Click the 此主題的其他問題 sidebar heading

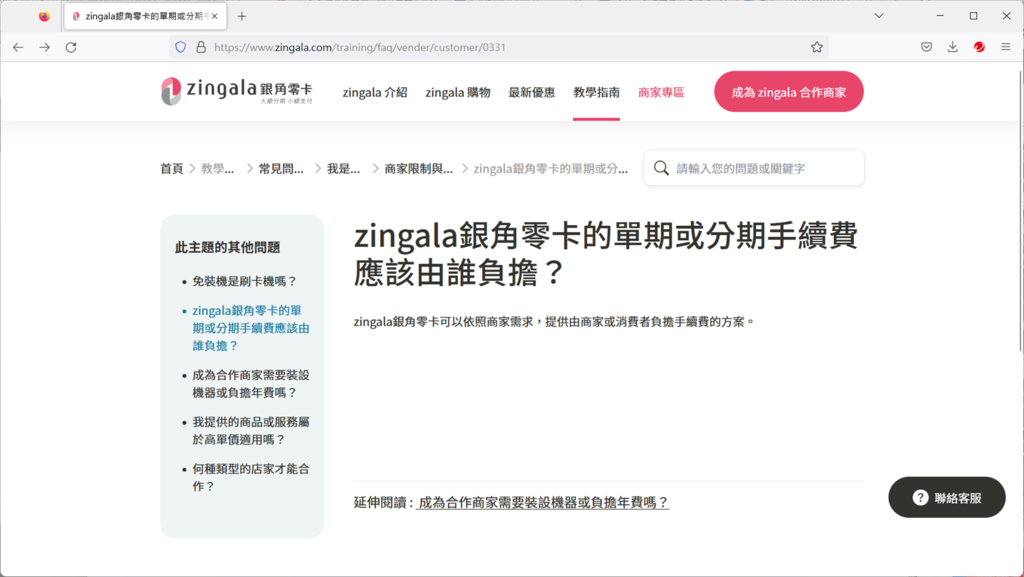point(227,247)
